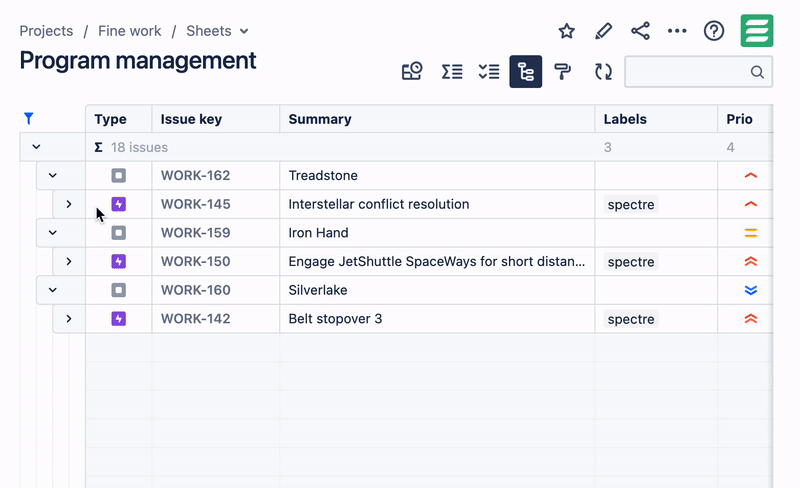The image size is (800, 488).
Task: Click the checklist toolbar icon
Action: click(489, 71)
